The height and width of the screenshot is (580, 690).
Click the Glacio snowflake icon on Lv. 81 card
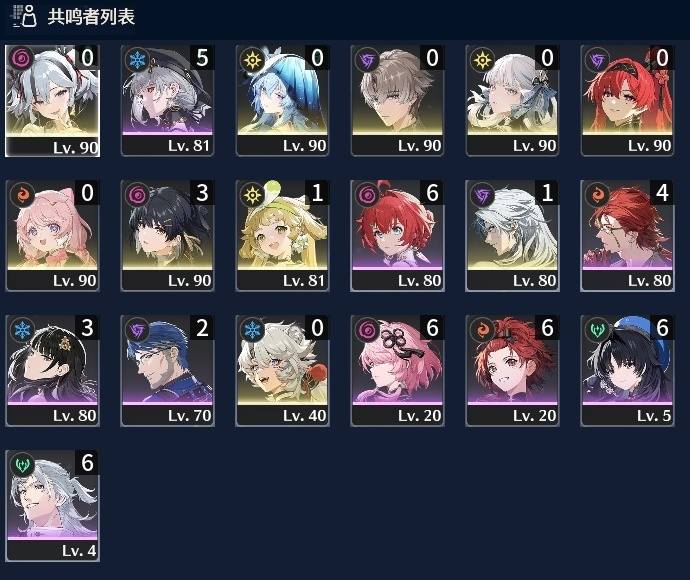[137, 59]
